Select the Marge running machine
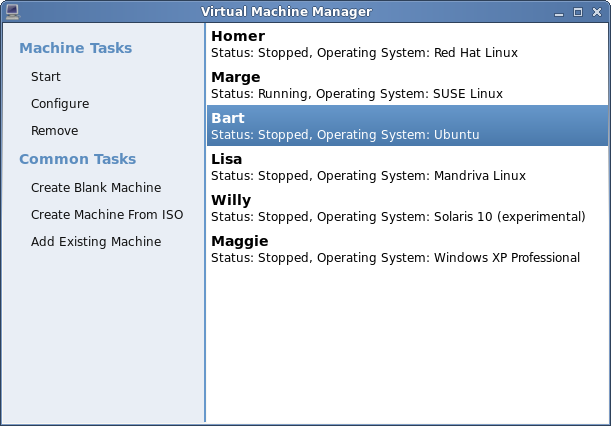The height and width of the screenshot is (426, 611). click(407, 85)
